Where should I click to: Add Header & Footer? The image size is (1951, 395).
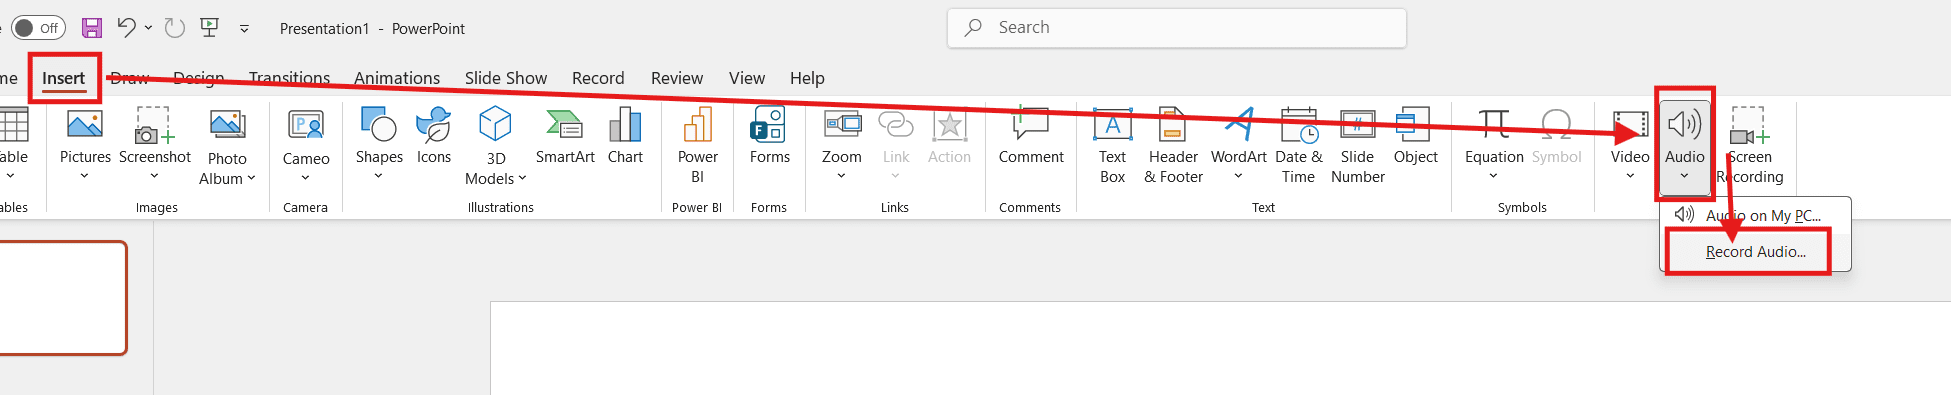click(x=1173, y=146)
